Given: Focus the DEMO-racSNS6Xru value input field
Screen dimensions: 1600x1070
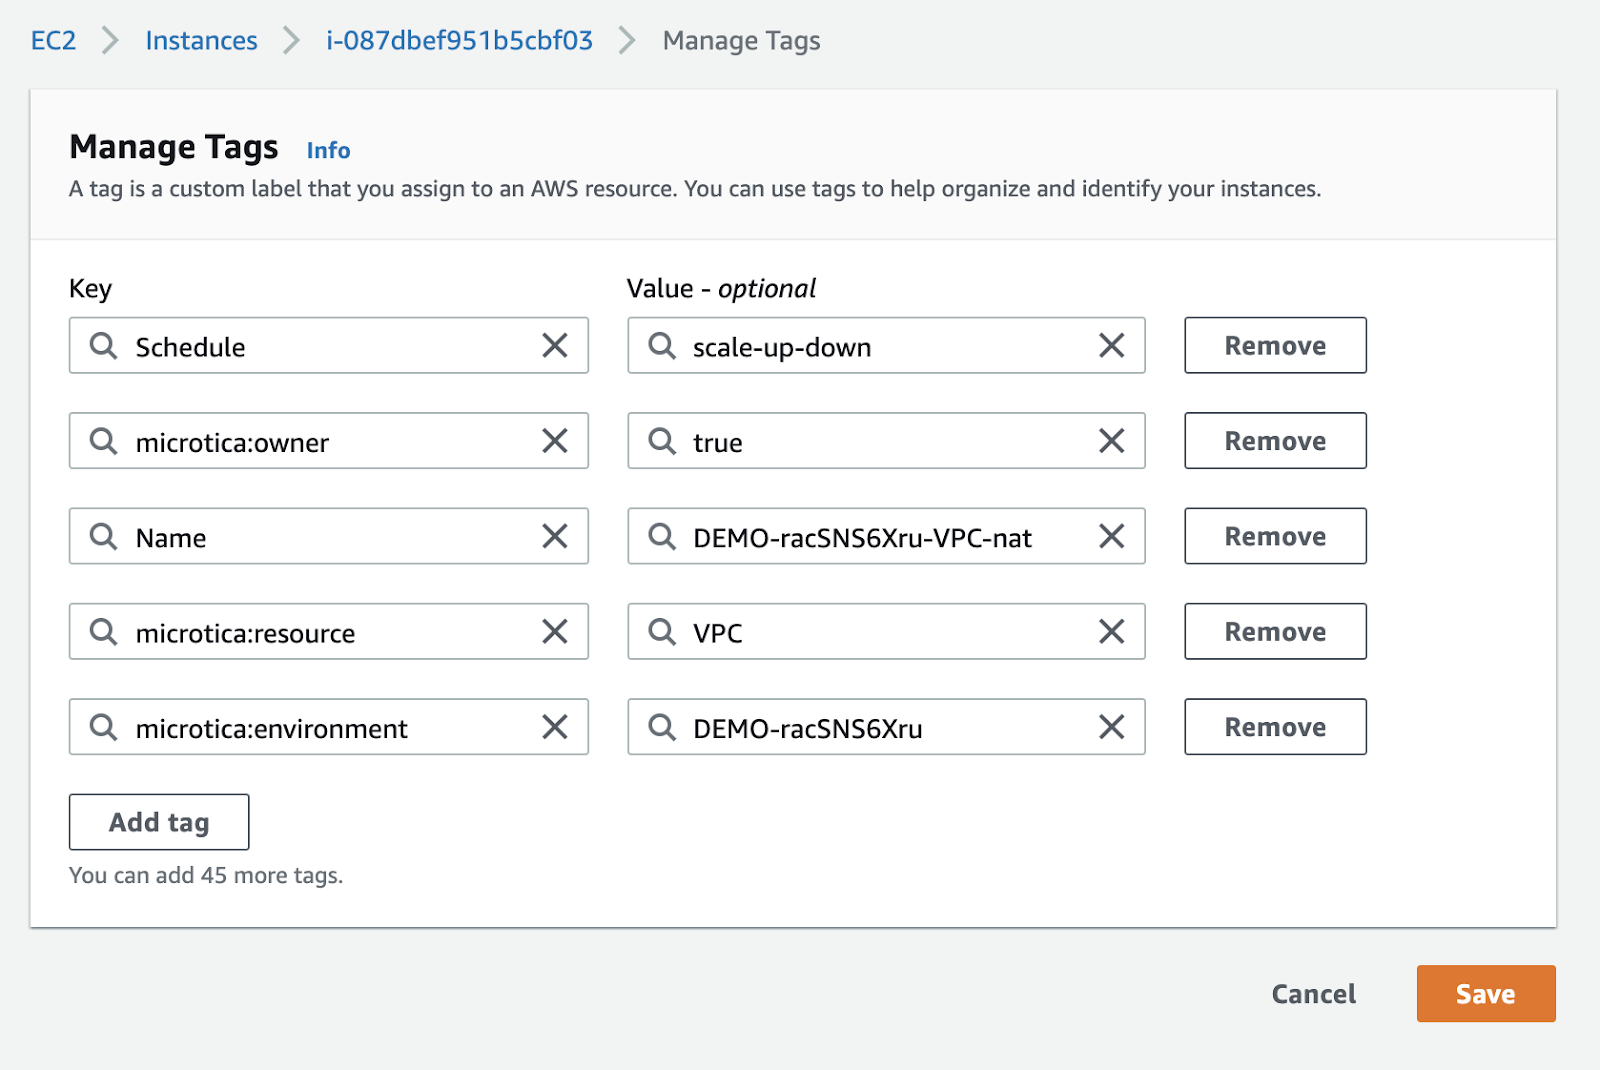Looking at the screenshot, I should (880, 728).
